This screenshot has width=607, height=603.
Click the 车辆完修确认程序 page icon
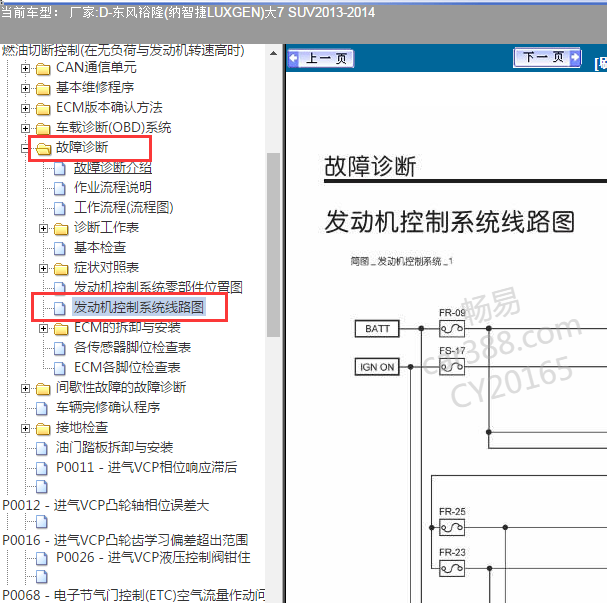point(41,408)
